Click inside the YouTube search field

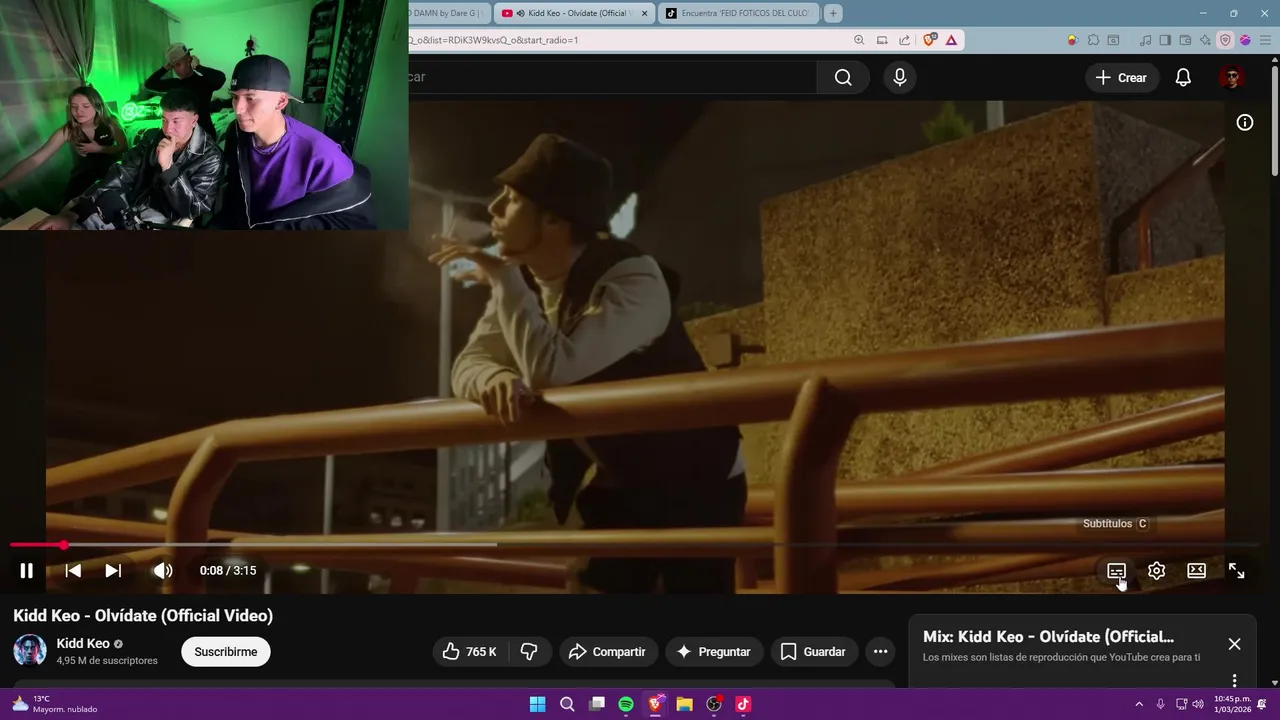(612, 77)
